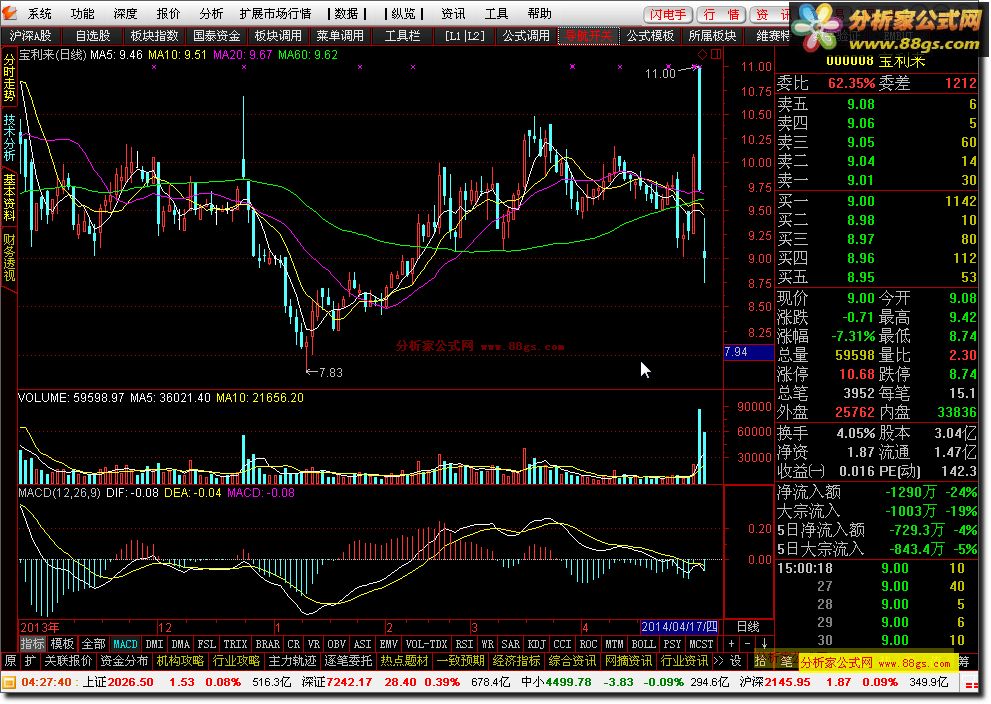Click the 工具栏 toolbar button

(x=402, y=36)
